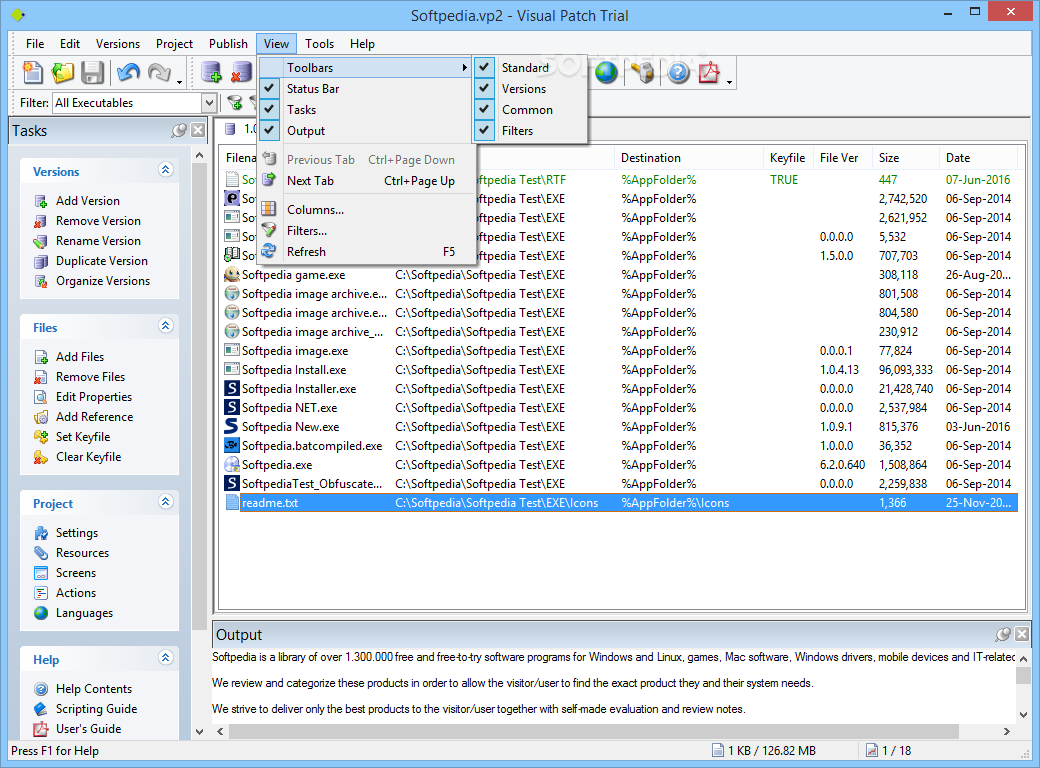1040x768 pixels.
Task: Click the blue Help question mark icon
Action: (x=678, y=72)
